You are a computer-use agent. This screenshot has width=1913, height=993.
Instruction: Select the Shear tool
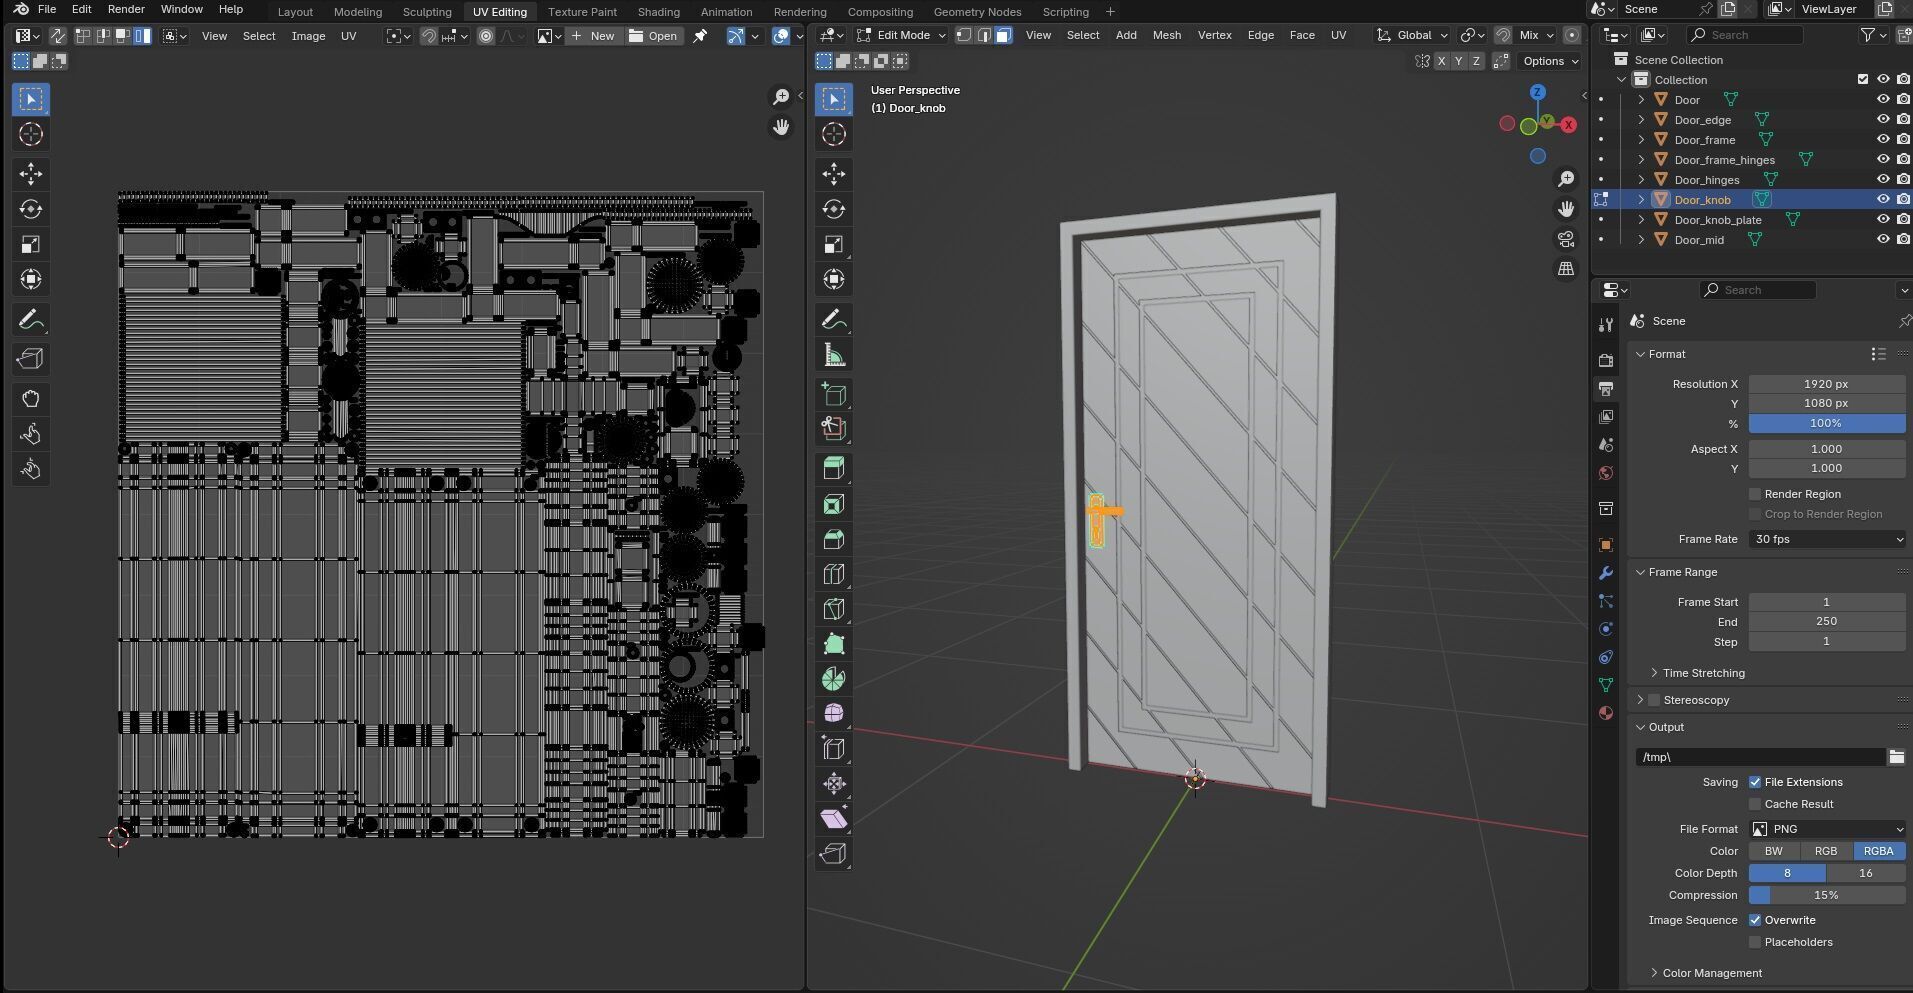(834, 818)
